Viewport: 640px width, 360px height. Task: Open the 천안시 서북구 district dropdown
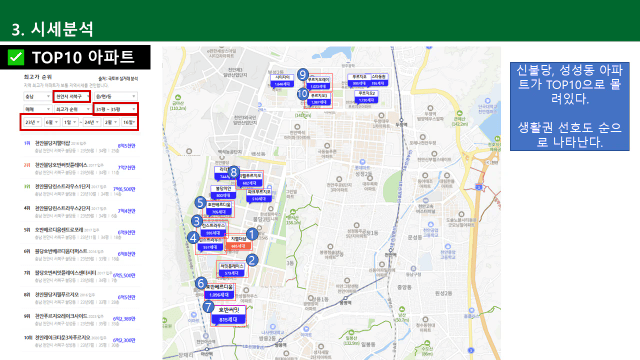[x=72, y=96]
